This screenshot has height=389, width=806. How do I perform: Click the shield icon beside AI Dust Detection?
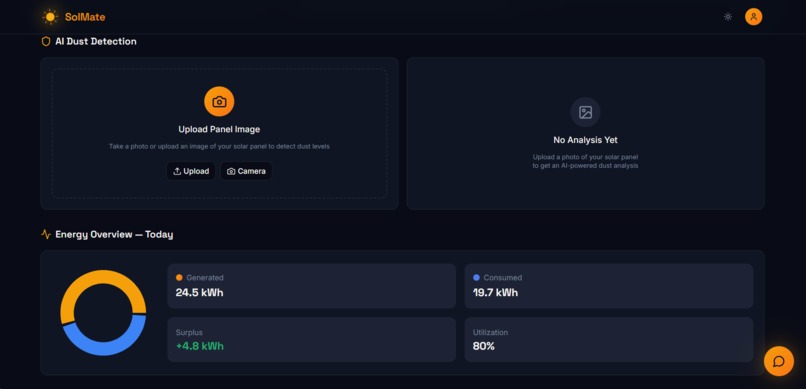(46, 42)
